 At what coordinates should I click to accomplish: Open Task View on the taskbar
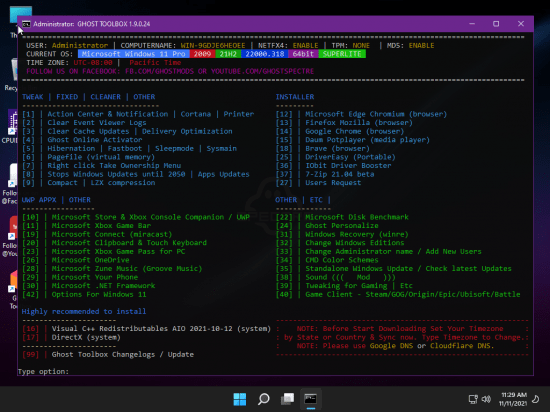pos(287,399)
